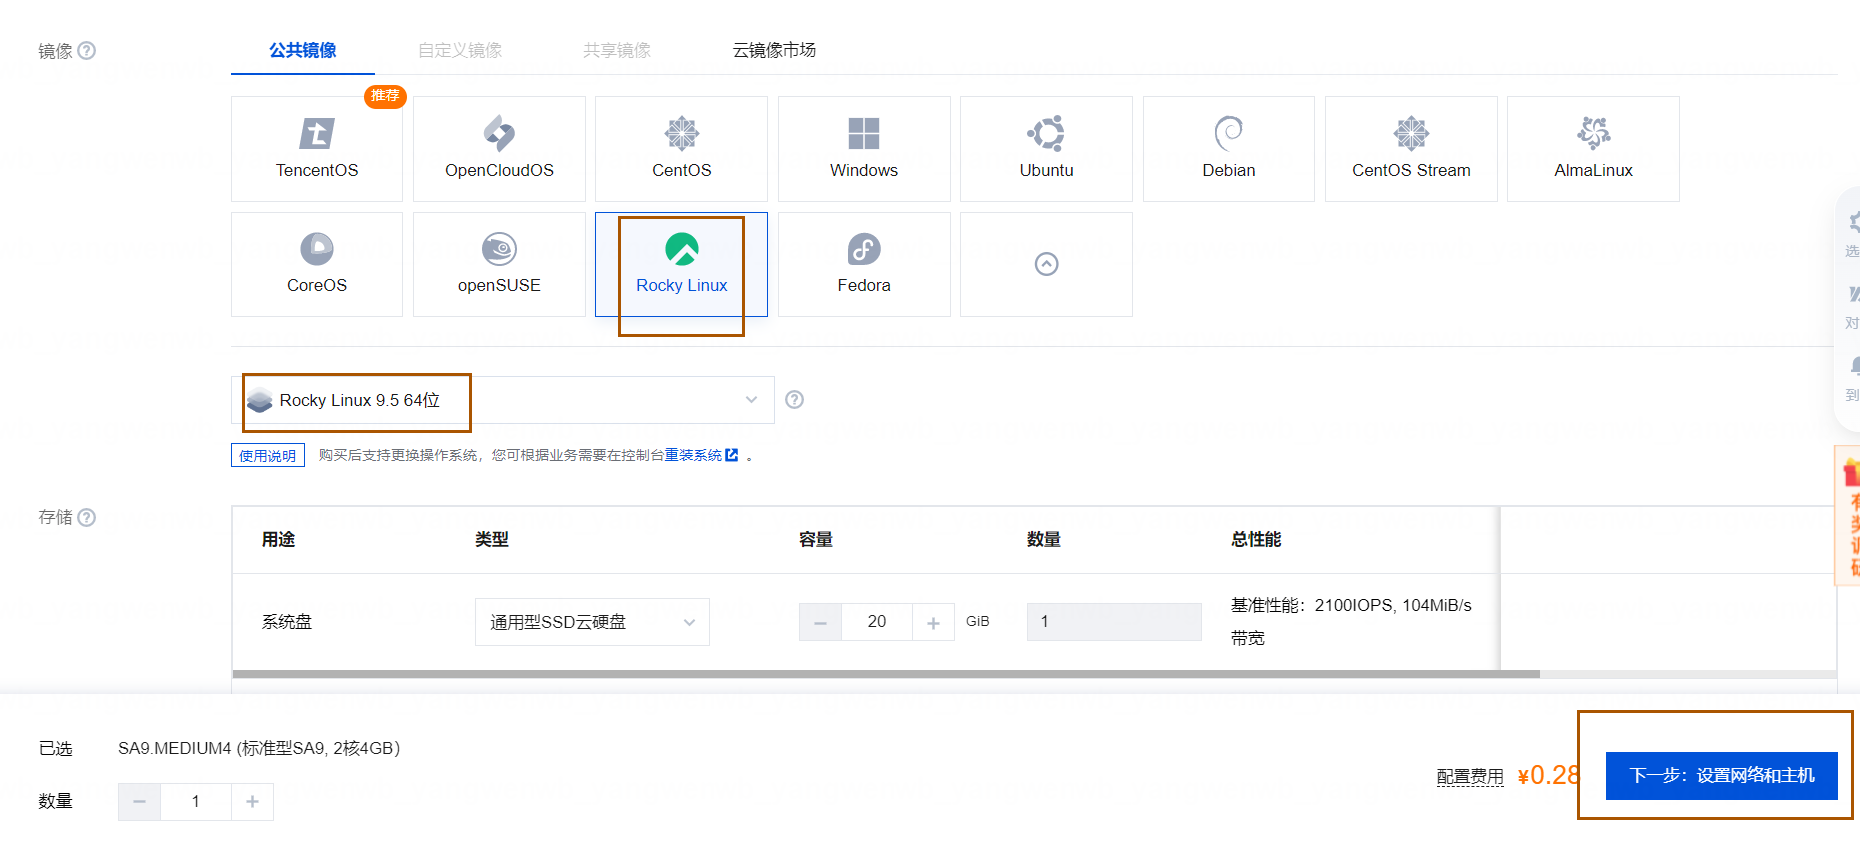
Task: Click the 用途 column header
Action: click(278, 540)
